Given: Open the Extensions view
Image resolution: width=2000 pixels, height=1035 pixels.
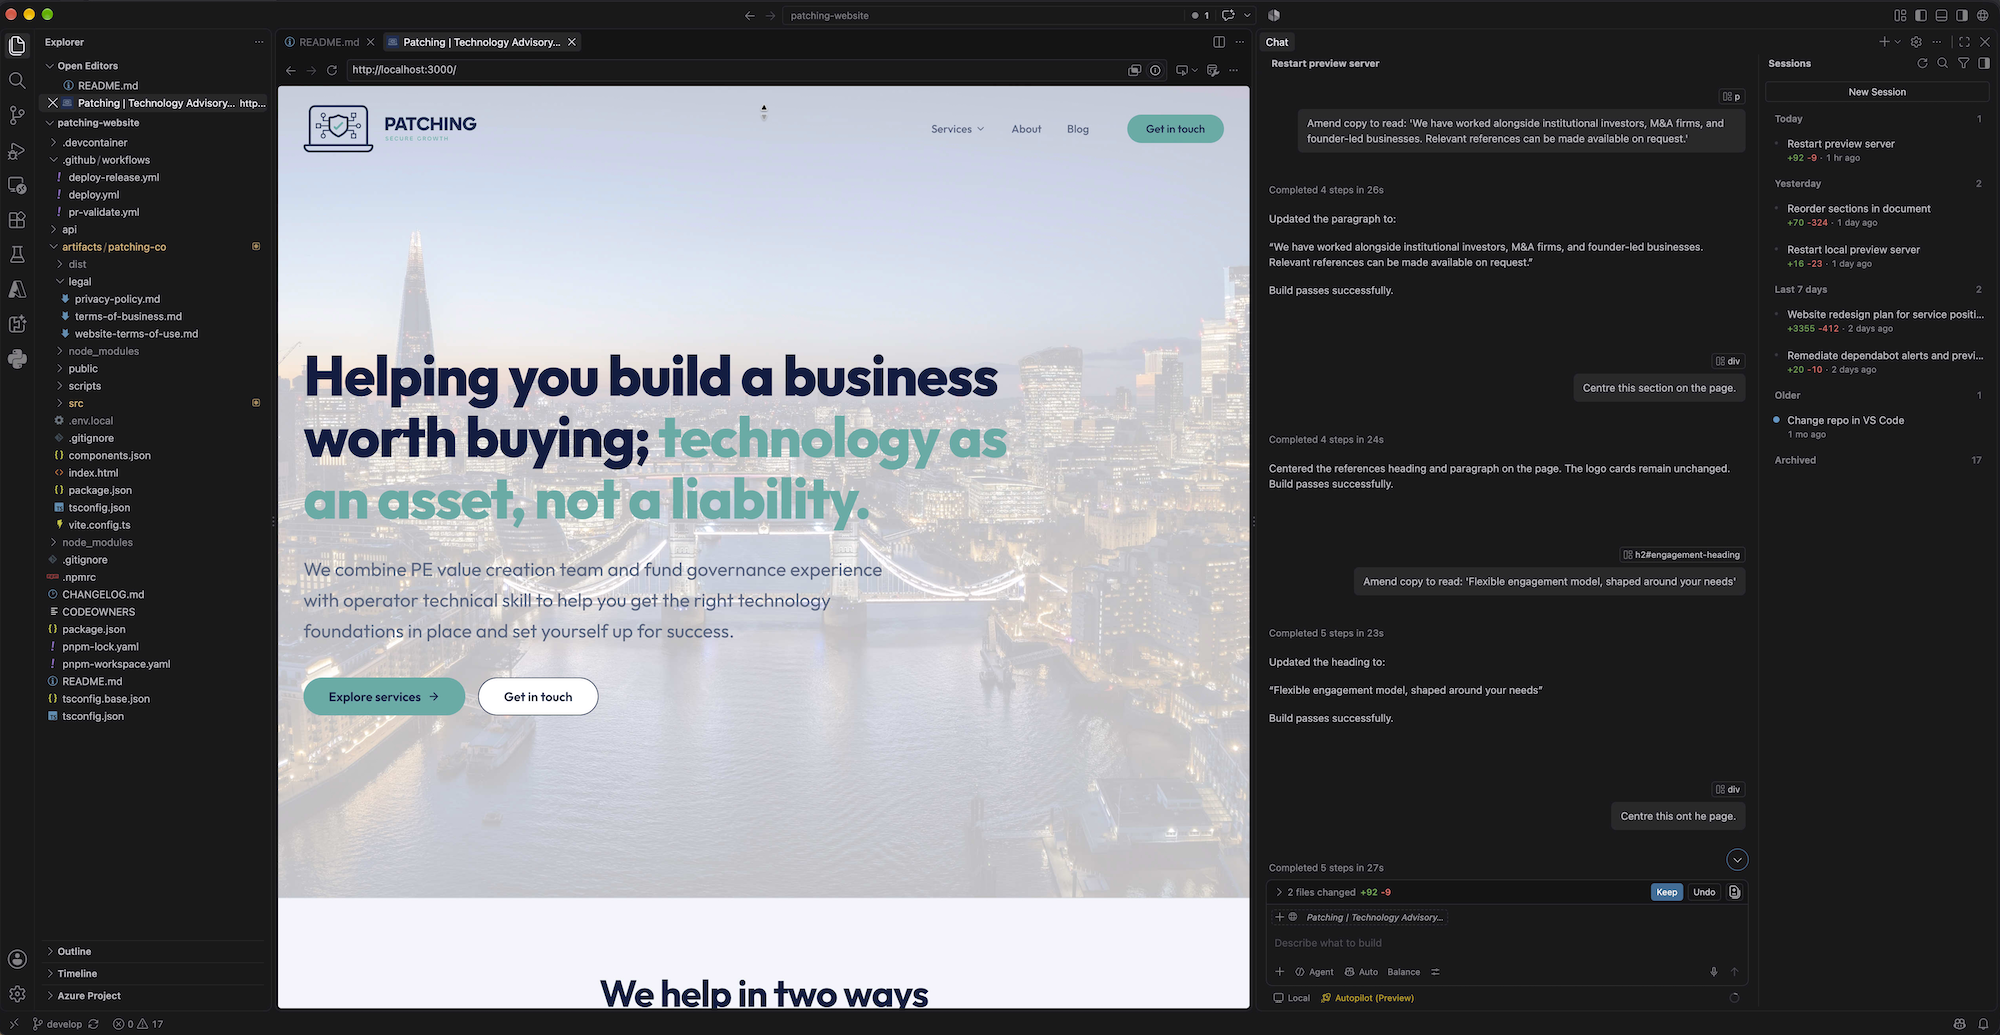Looking at the screenshot, I should (17, 220).
